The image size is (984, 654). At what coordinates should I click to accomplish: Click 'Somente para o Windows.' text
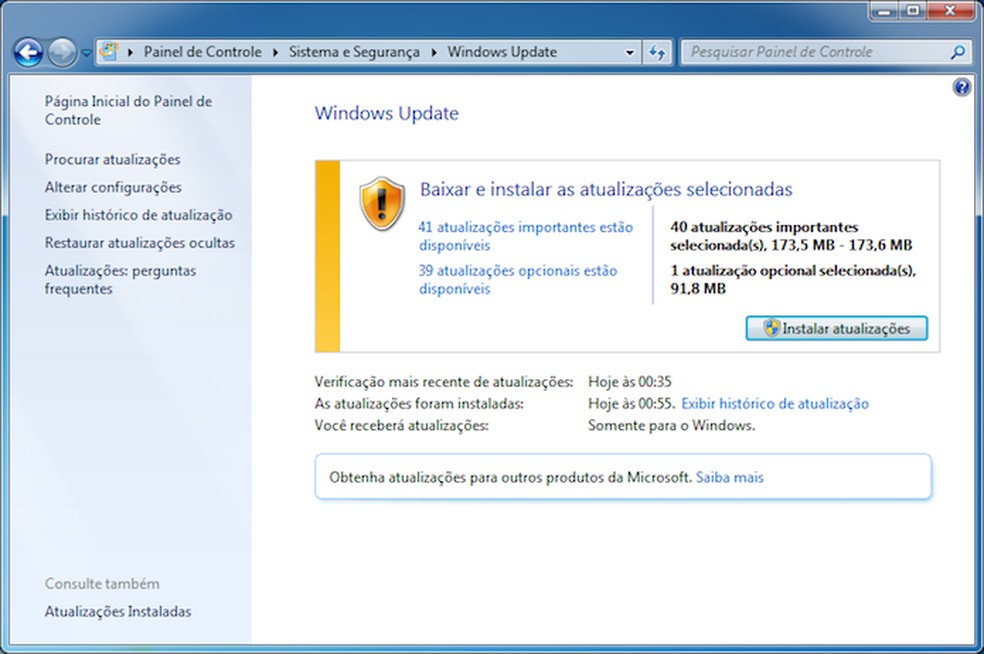(x=671, y=426)
